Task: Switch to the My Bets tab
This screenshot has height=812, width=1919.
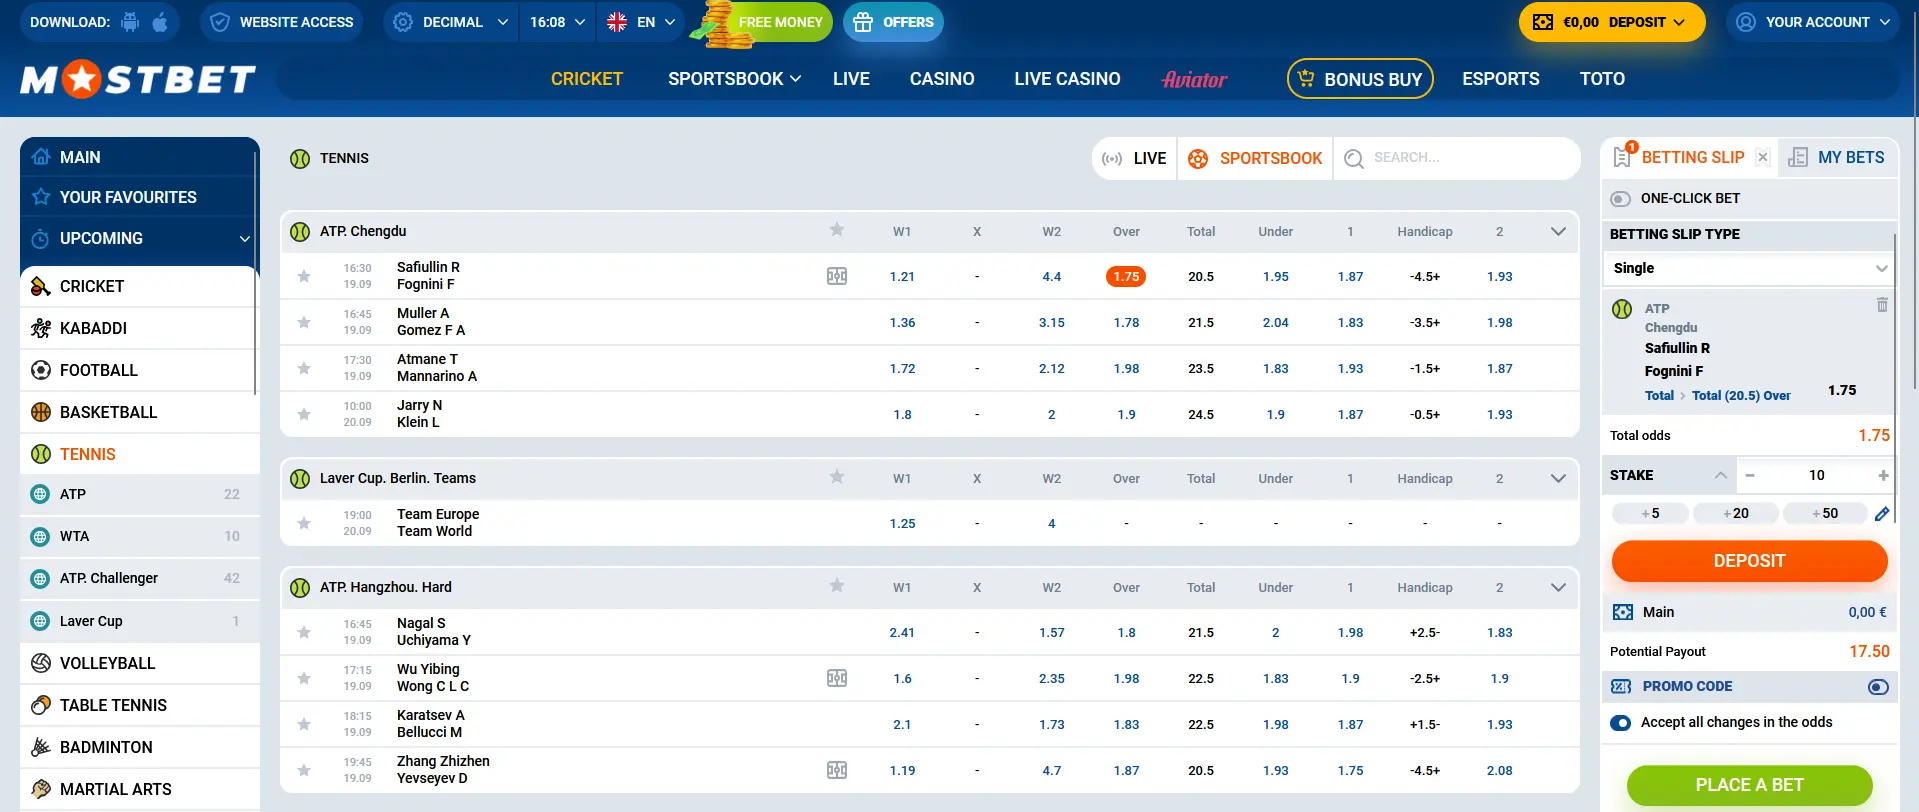Action: tap(1837, 157)
